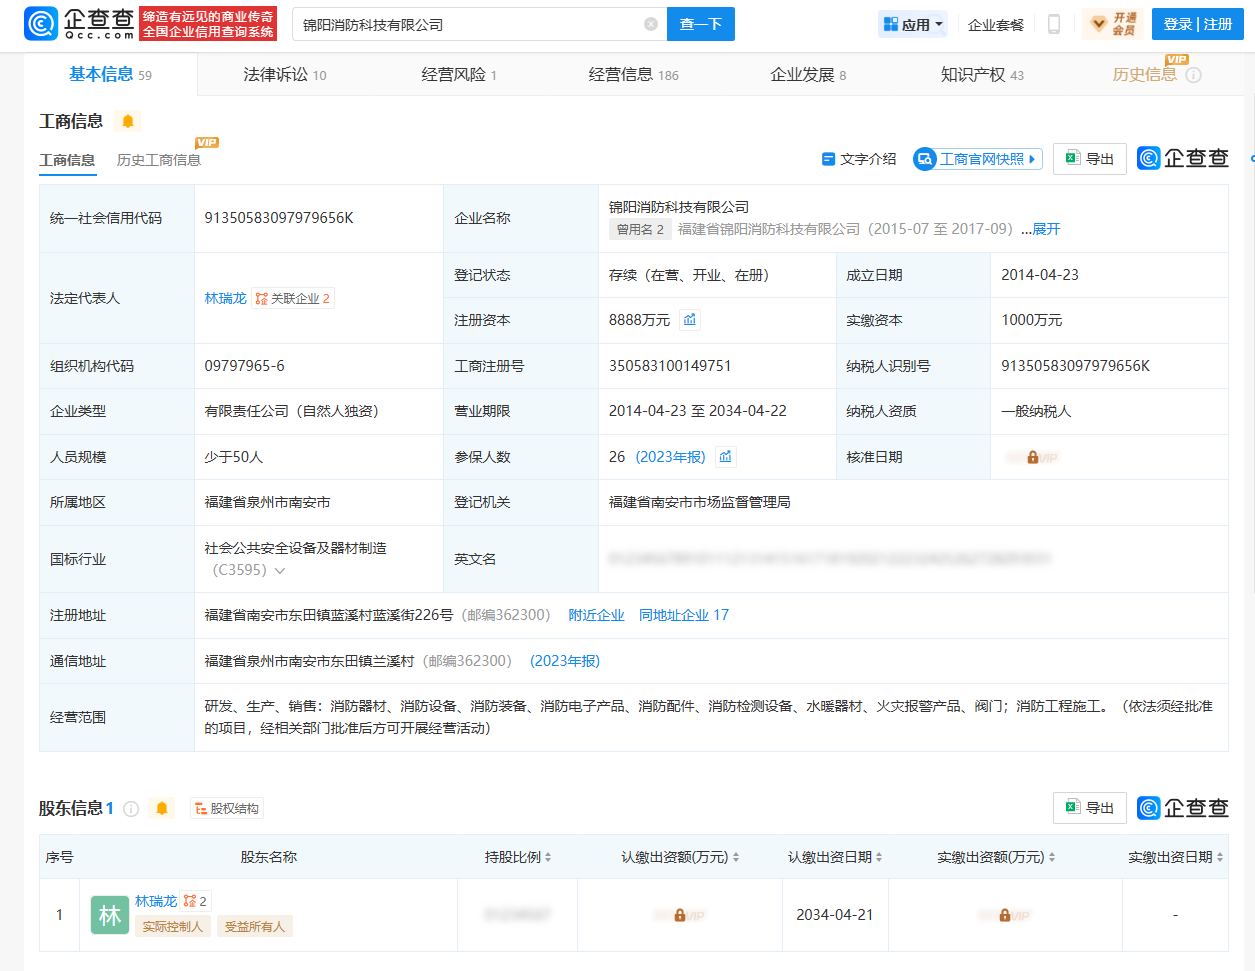1255x971 pixels.
Task: Click the bell icon beside 工商信息 heading
Action: (x=128, y=121)
